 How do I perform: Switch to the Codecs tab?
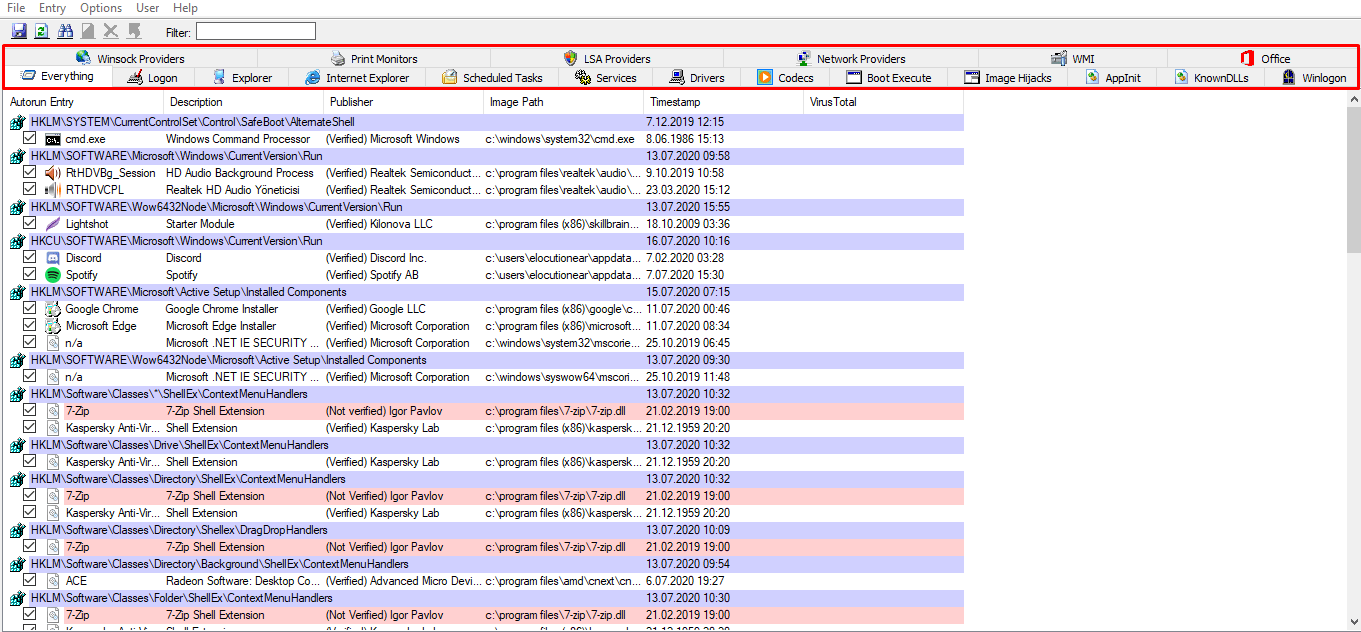(786, 78)
